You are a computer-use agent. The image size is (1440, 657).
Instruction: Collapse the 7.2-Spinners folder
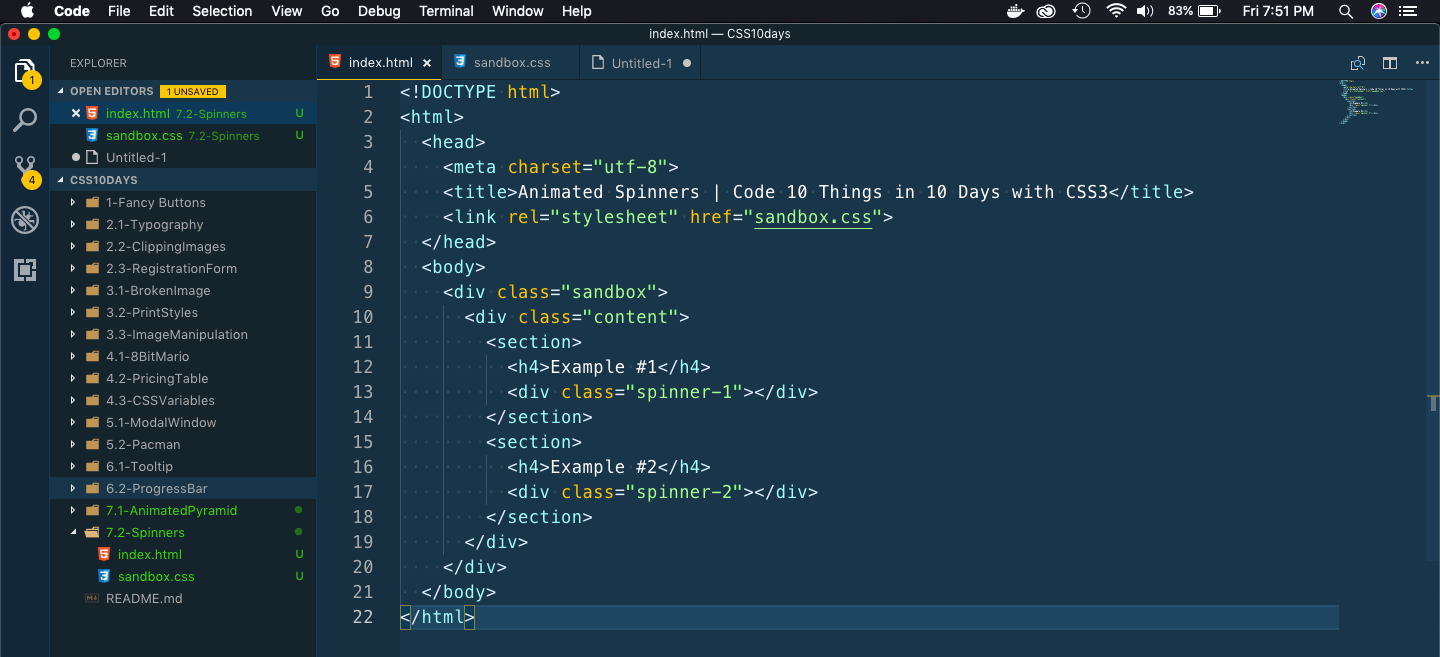73,532
